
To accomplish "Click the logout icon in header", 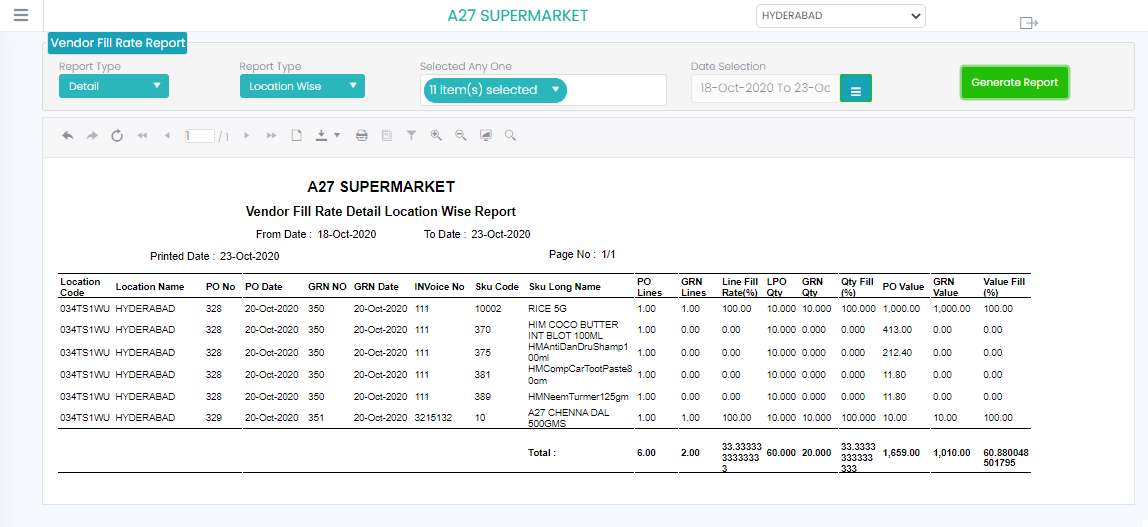I will point(1029,23).
